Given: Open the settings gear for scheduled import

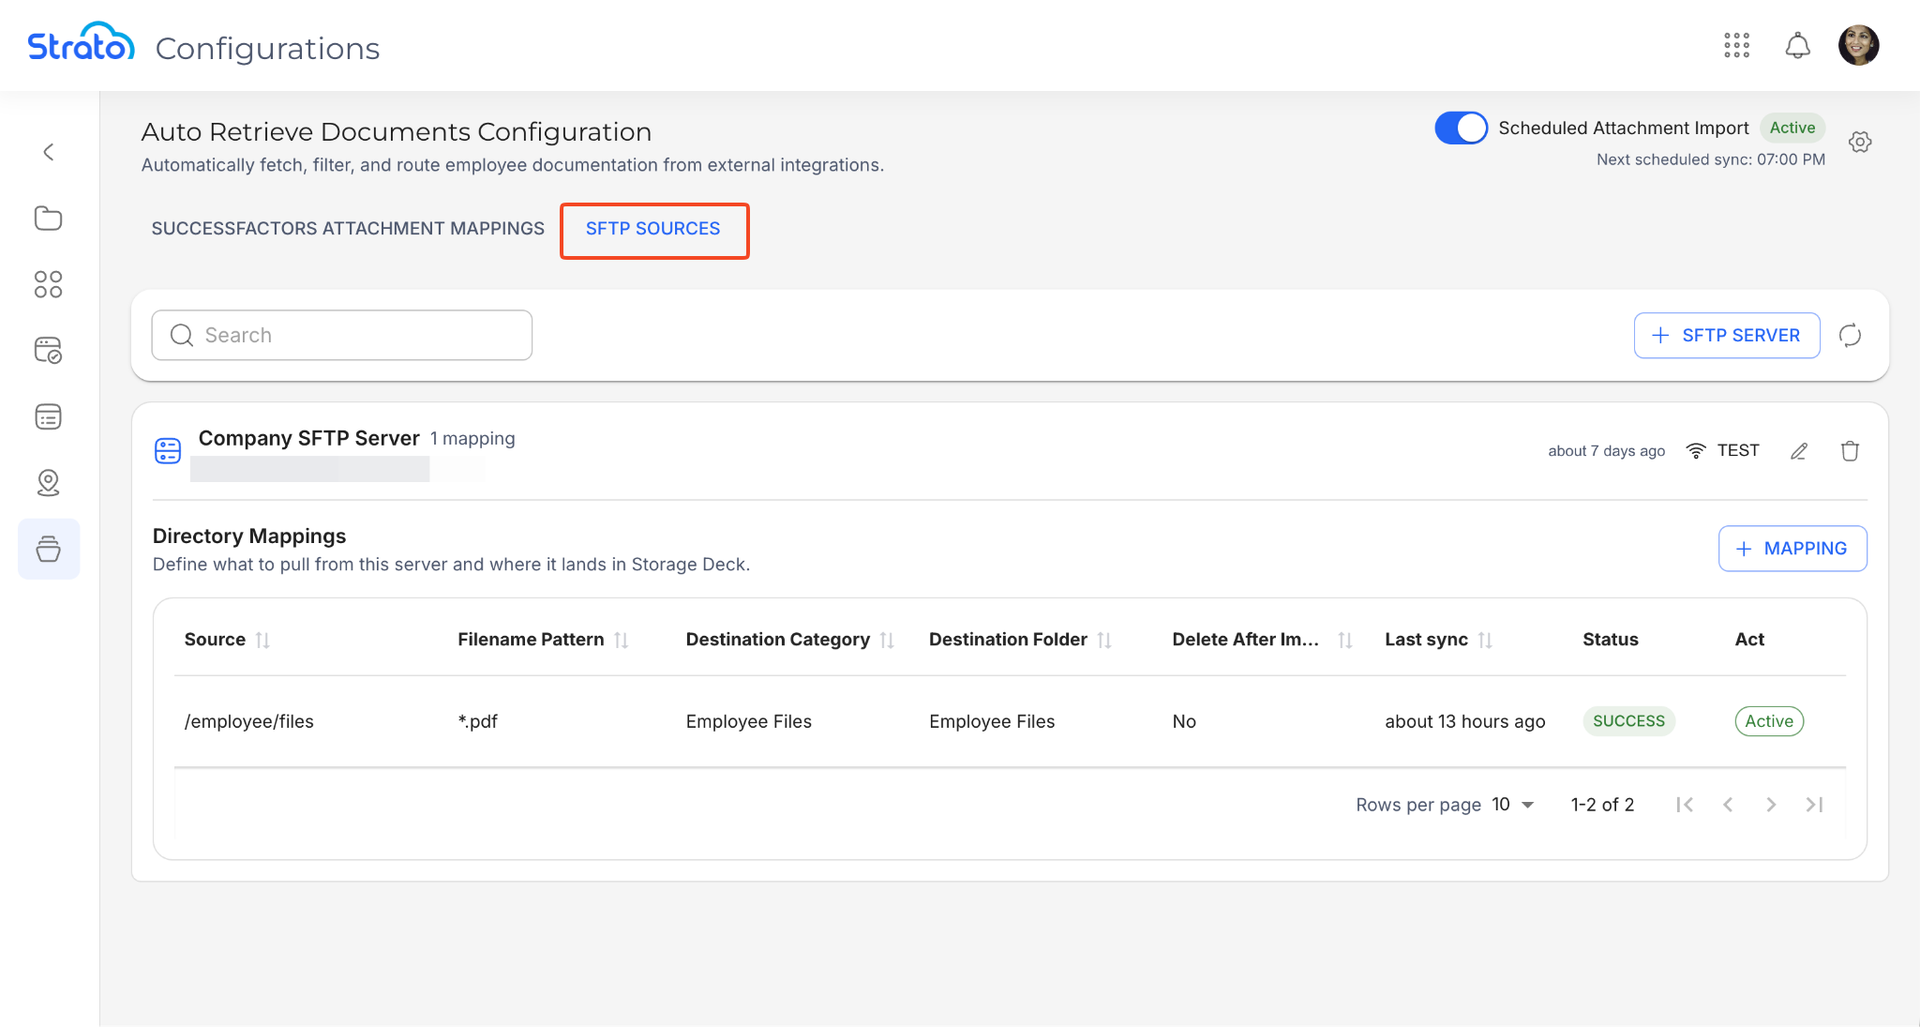Looking at the screenshot, I should coord(1860,142).
